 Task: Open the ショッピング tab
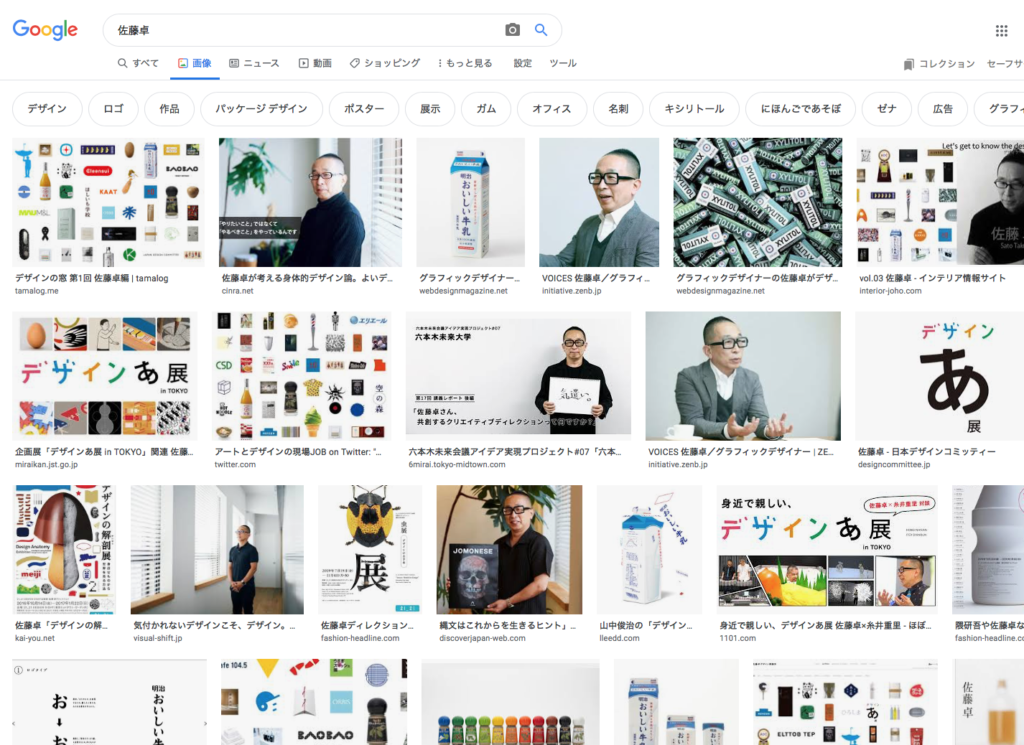(x=385, y=63)
